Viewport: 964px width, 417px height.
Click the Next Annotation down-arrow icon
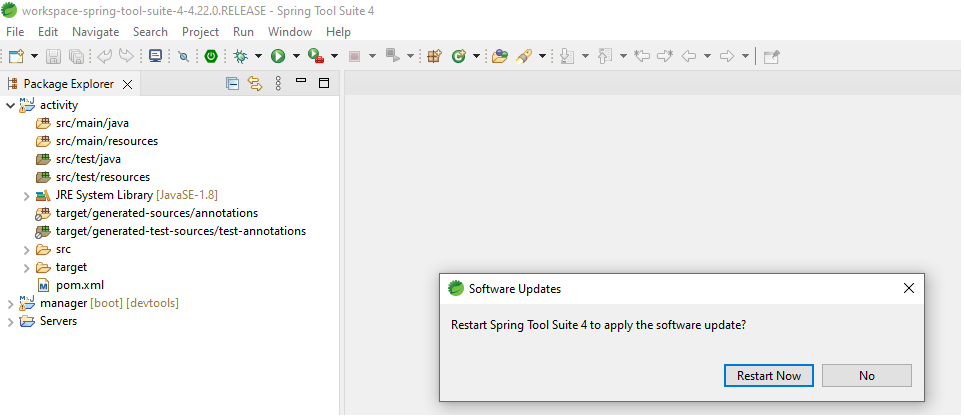pyautogui.click(x=567, y=56)
